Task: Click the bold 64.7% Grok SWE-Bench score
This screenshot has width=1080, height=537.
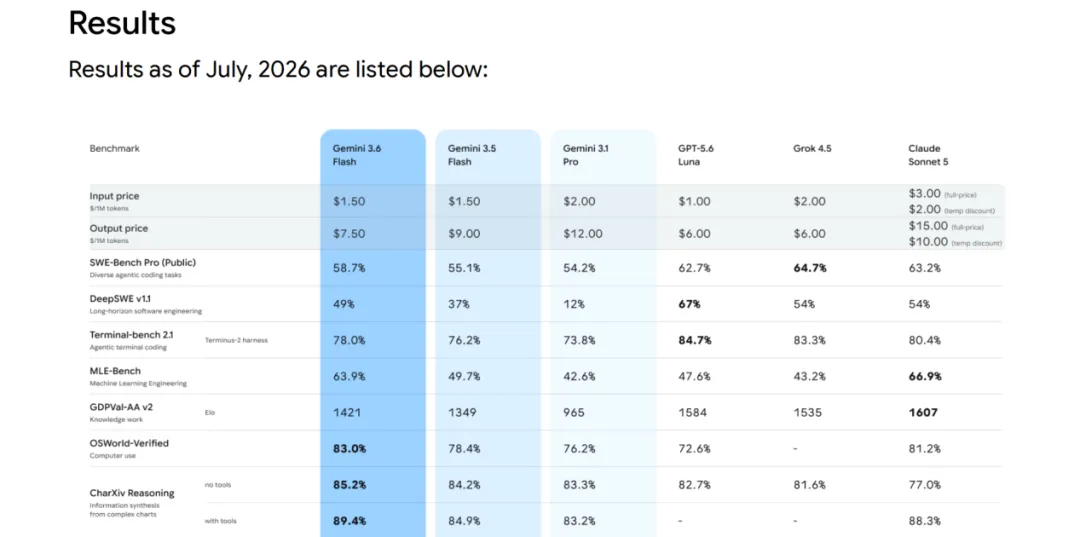Action: tap(809, 268)
